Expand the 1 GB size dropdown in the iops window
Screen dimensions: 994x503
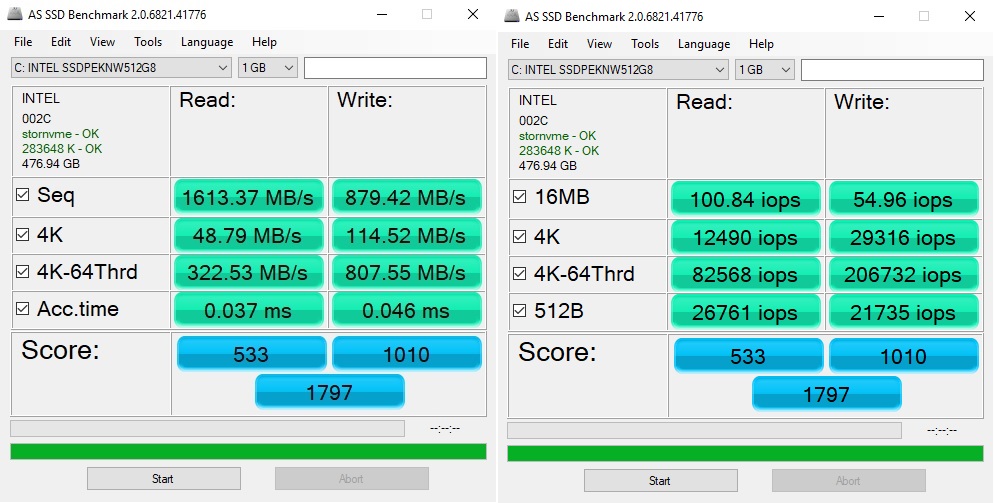click(x=786, y=70)
